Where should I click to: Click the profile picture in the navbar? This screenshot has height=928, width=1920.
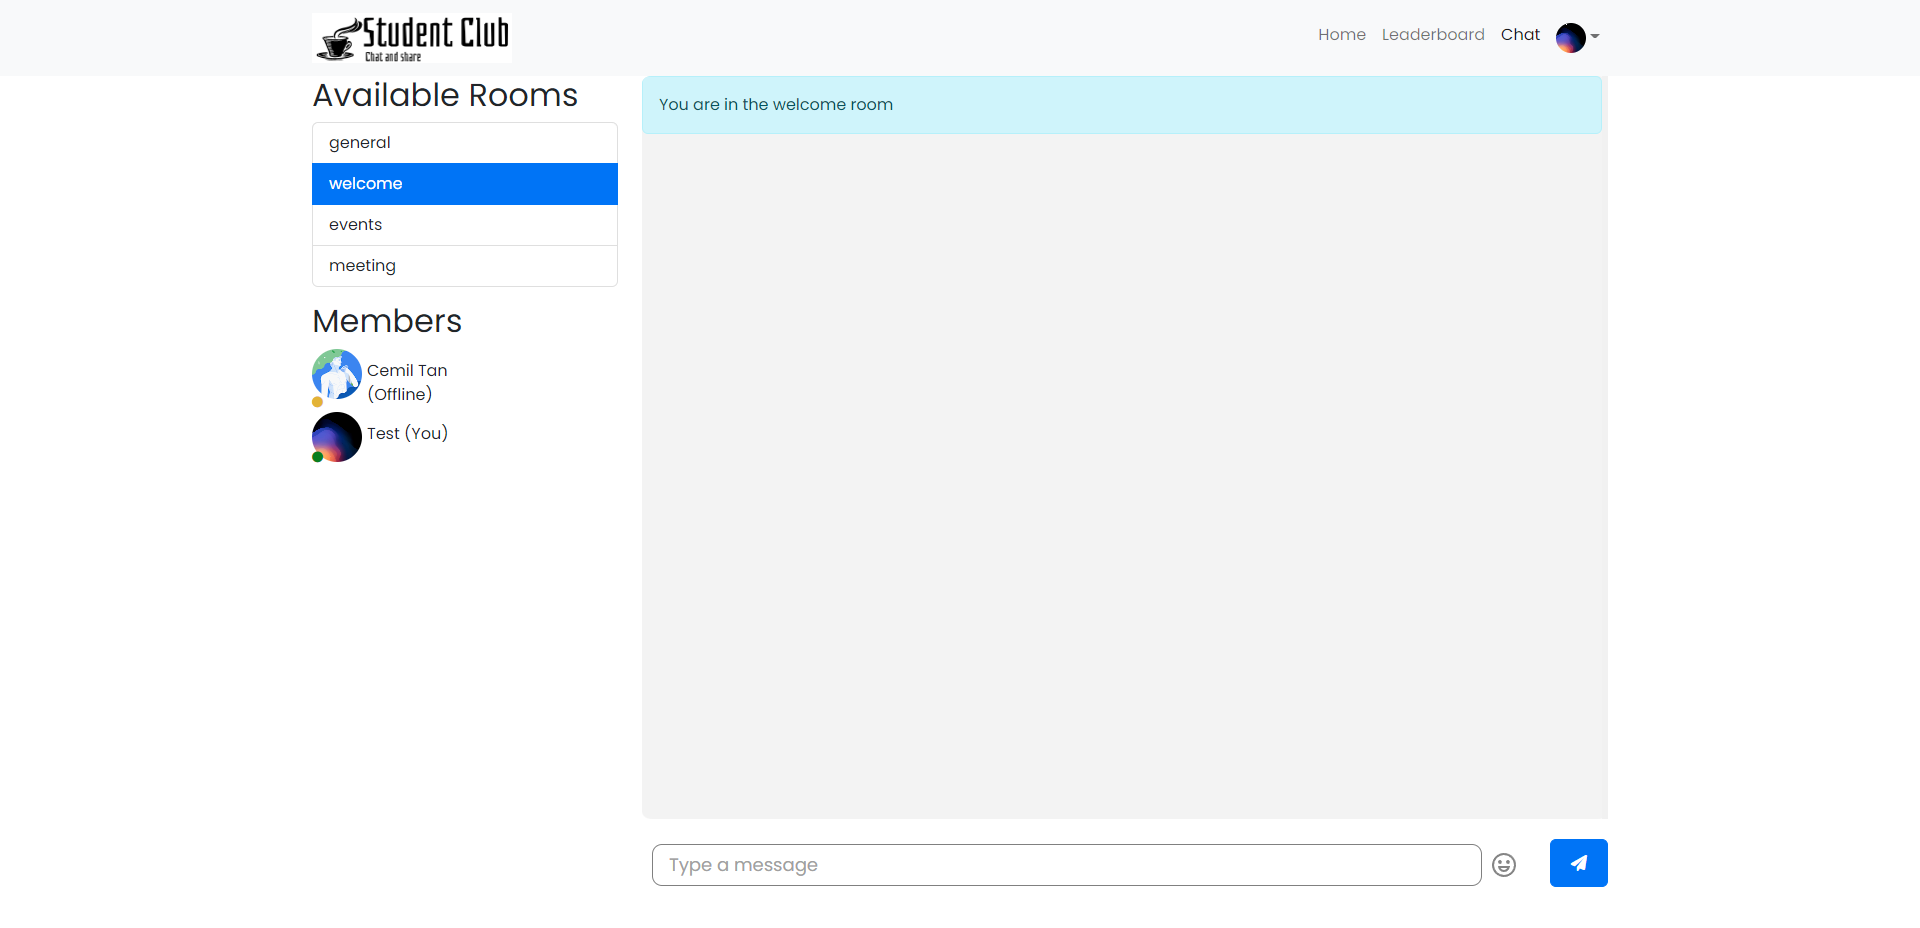[1570, 37]
